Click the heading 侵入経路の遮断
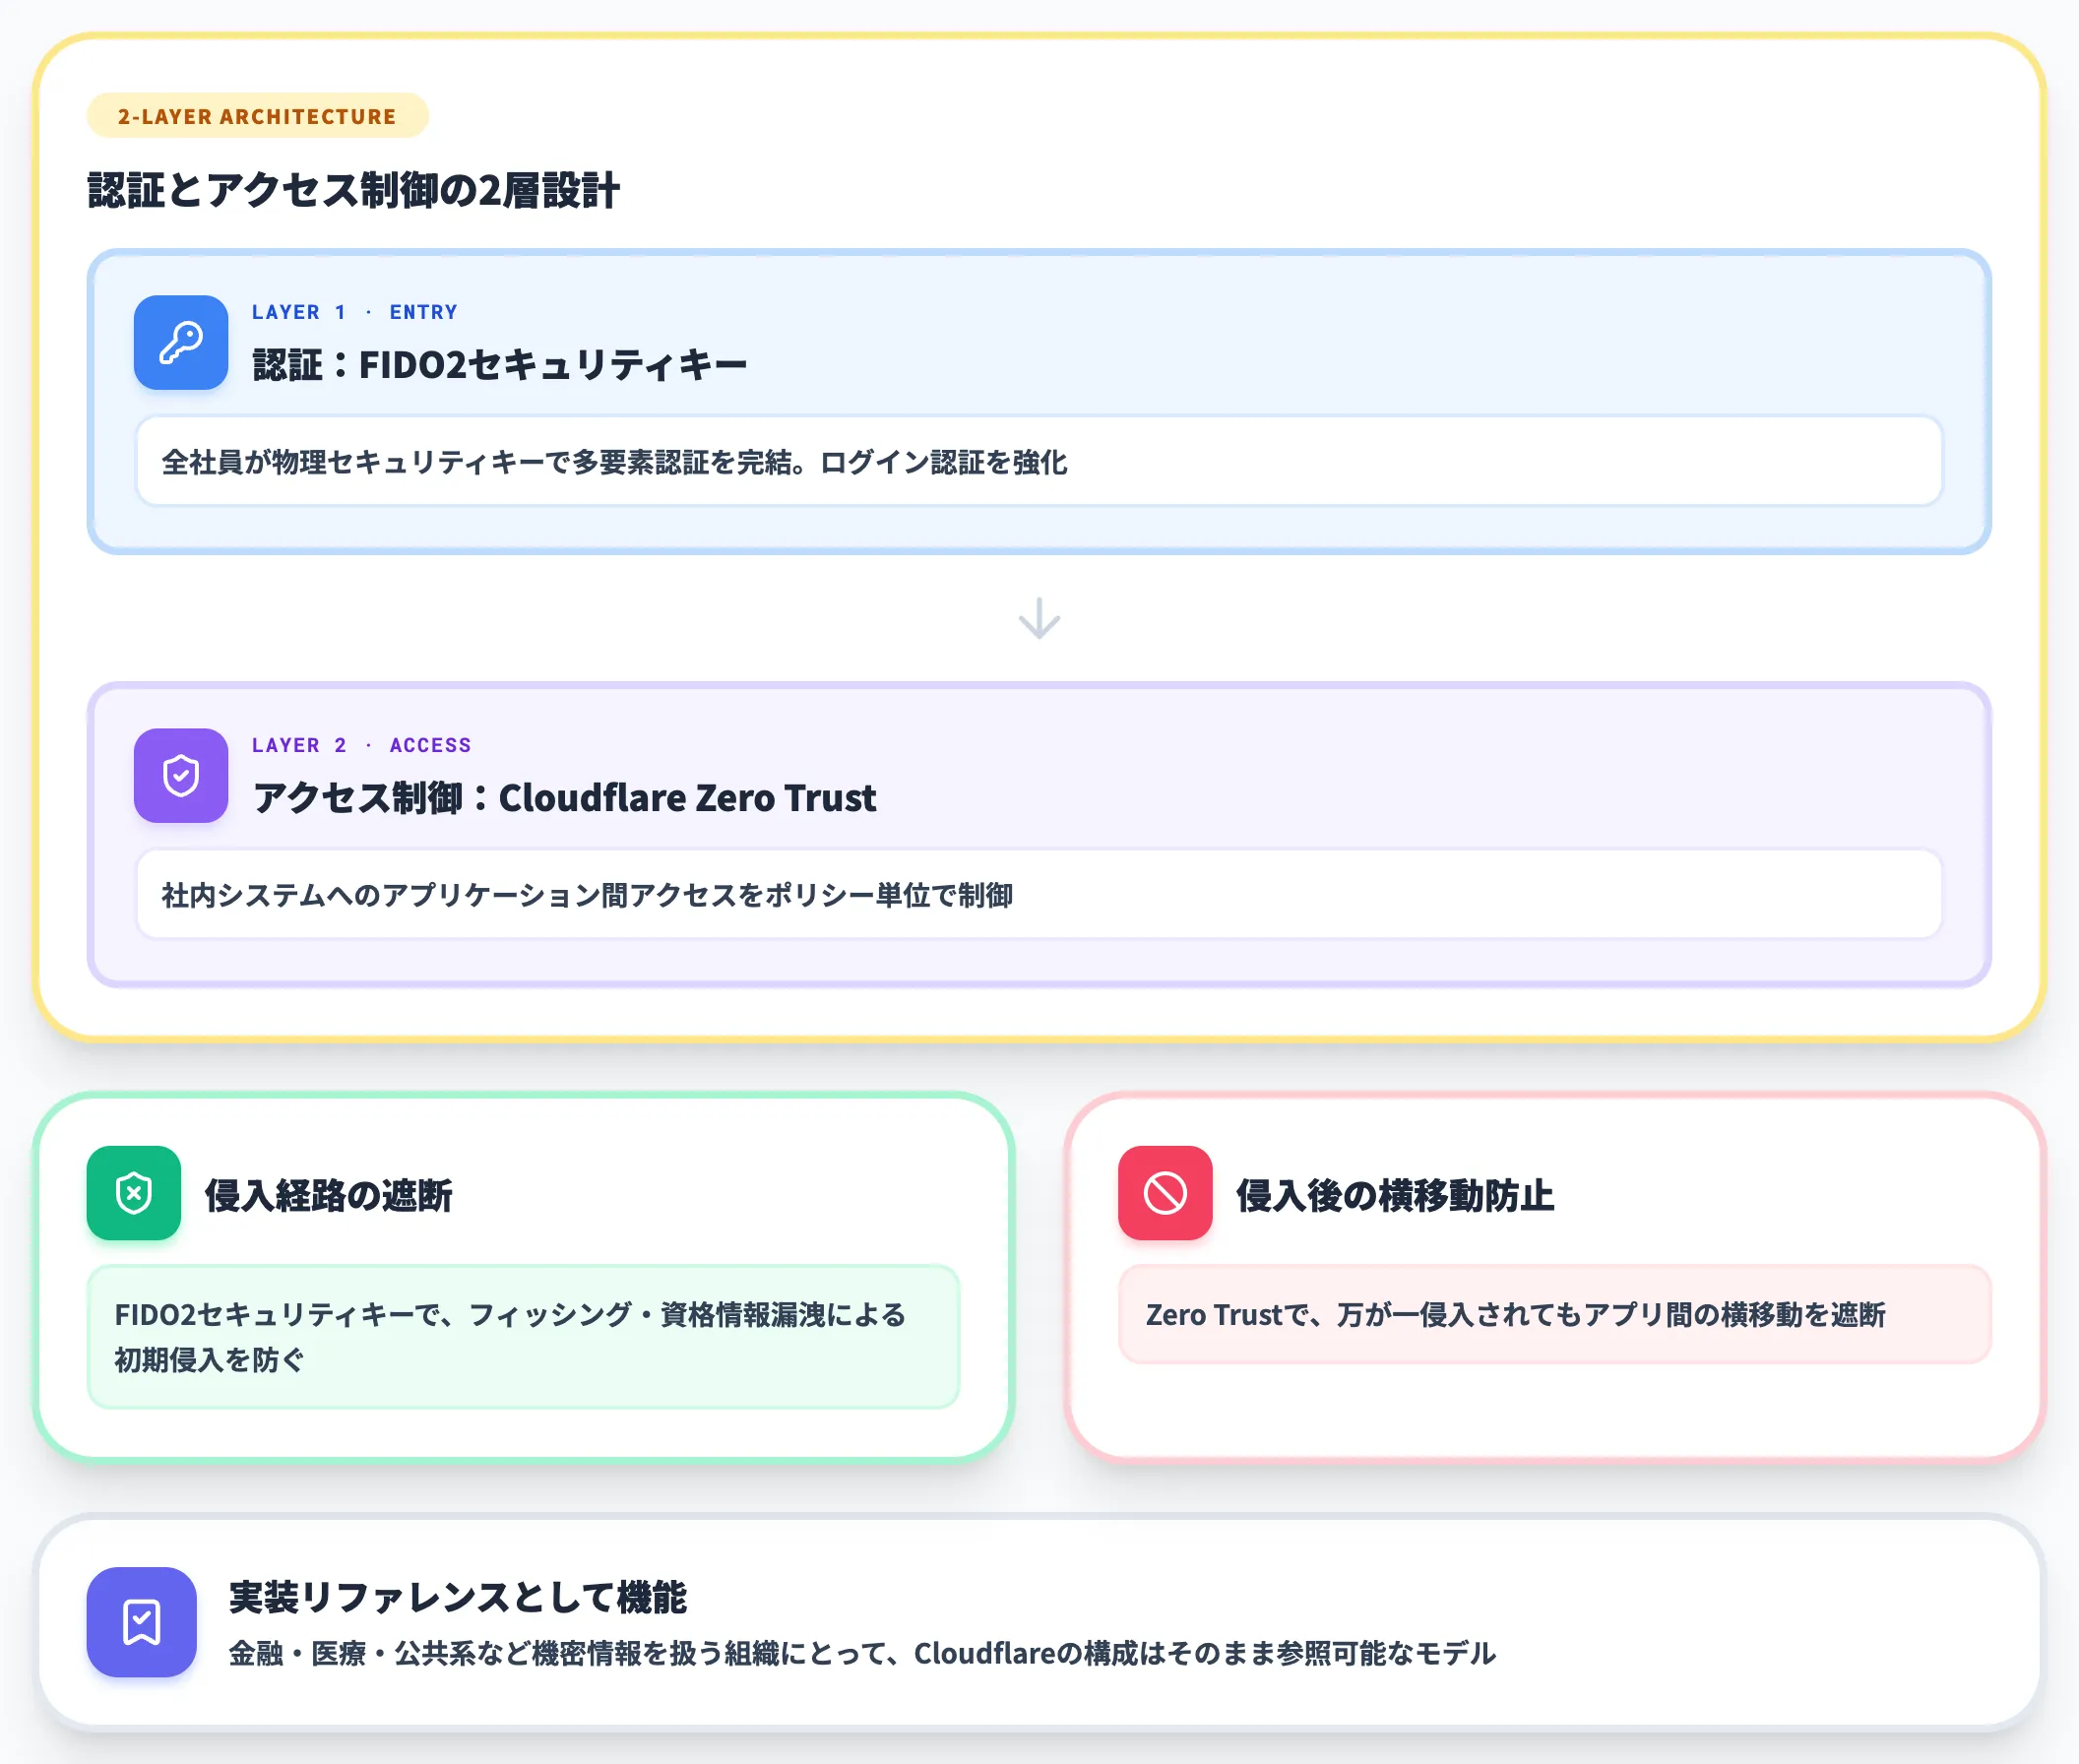Image resolution: width=2079 pixels, height=1764 pixels. tap(329, 1195)
